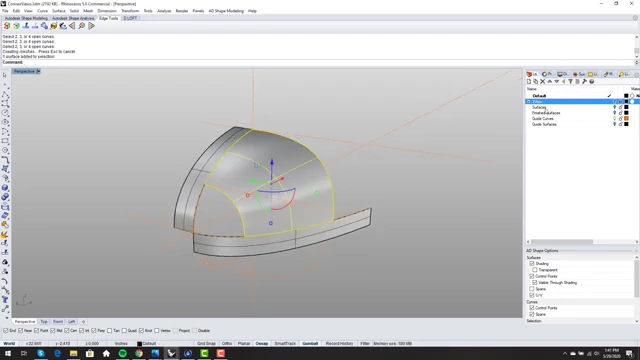This screenshot has width=640, height=360.
Task: Toggle lock icon of Guide Surfaces layer
Action: [x=620, y=124]
